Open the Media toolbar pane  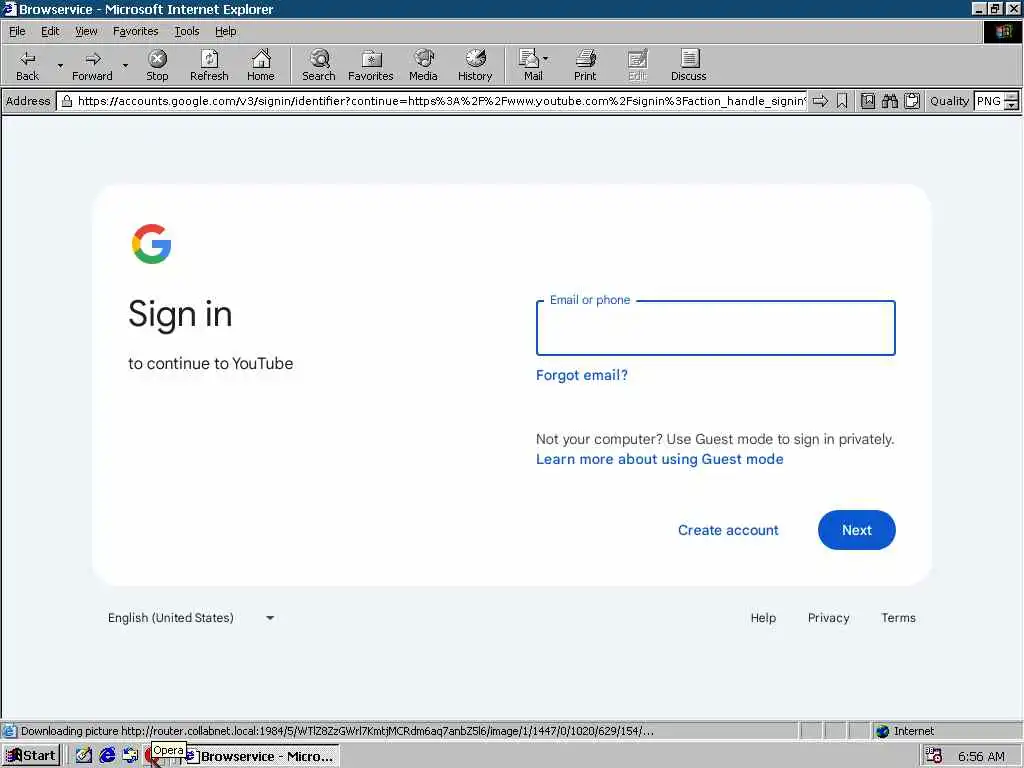[423, 65]
